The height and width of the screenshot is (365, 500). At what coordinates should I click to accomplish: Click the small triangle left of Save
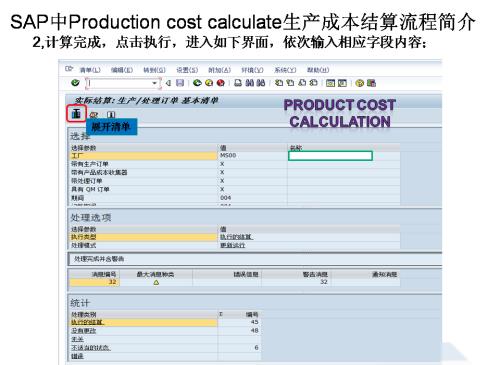(x=168, y=83)
